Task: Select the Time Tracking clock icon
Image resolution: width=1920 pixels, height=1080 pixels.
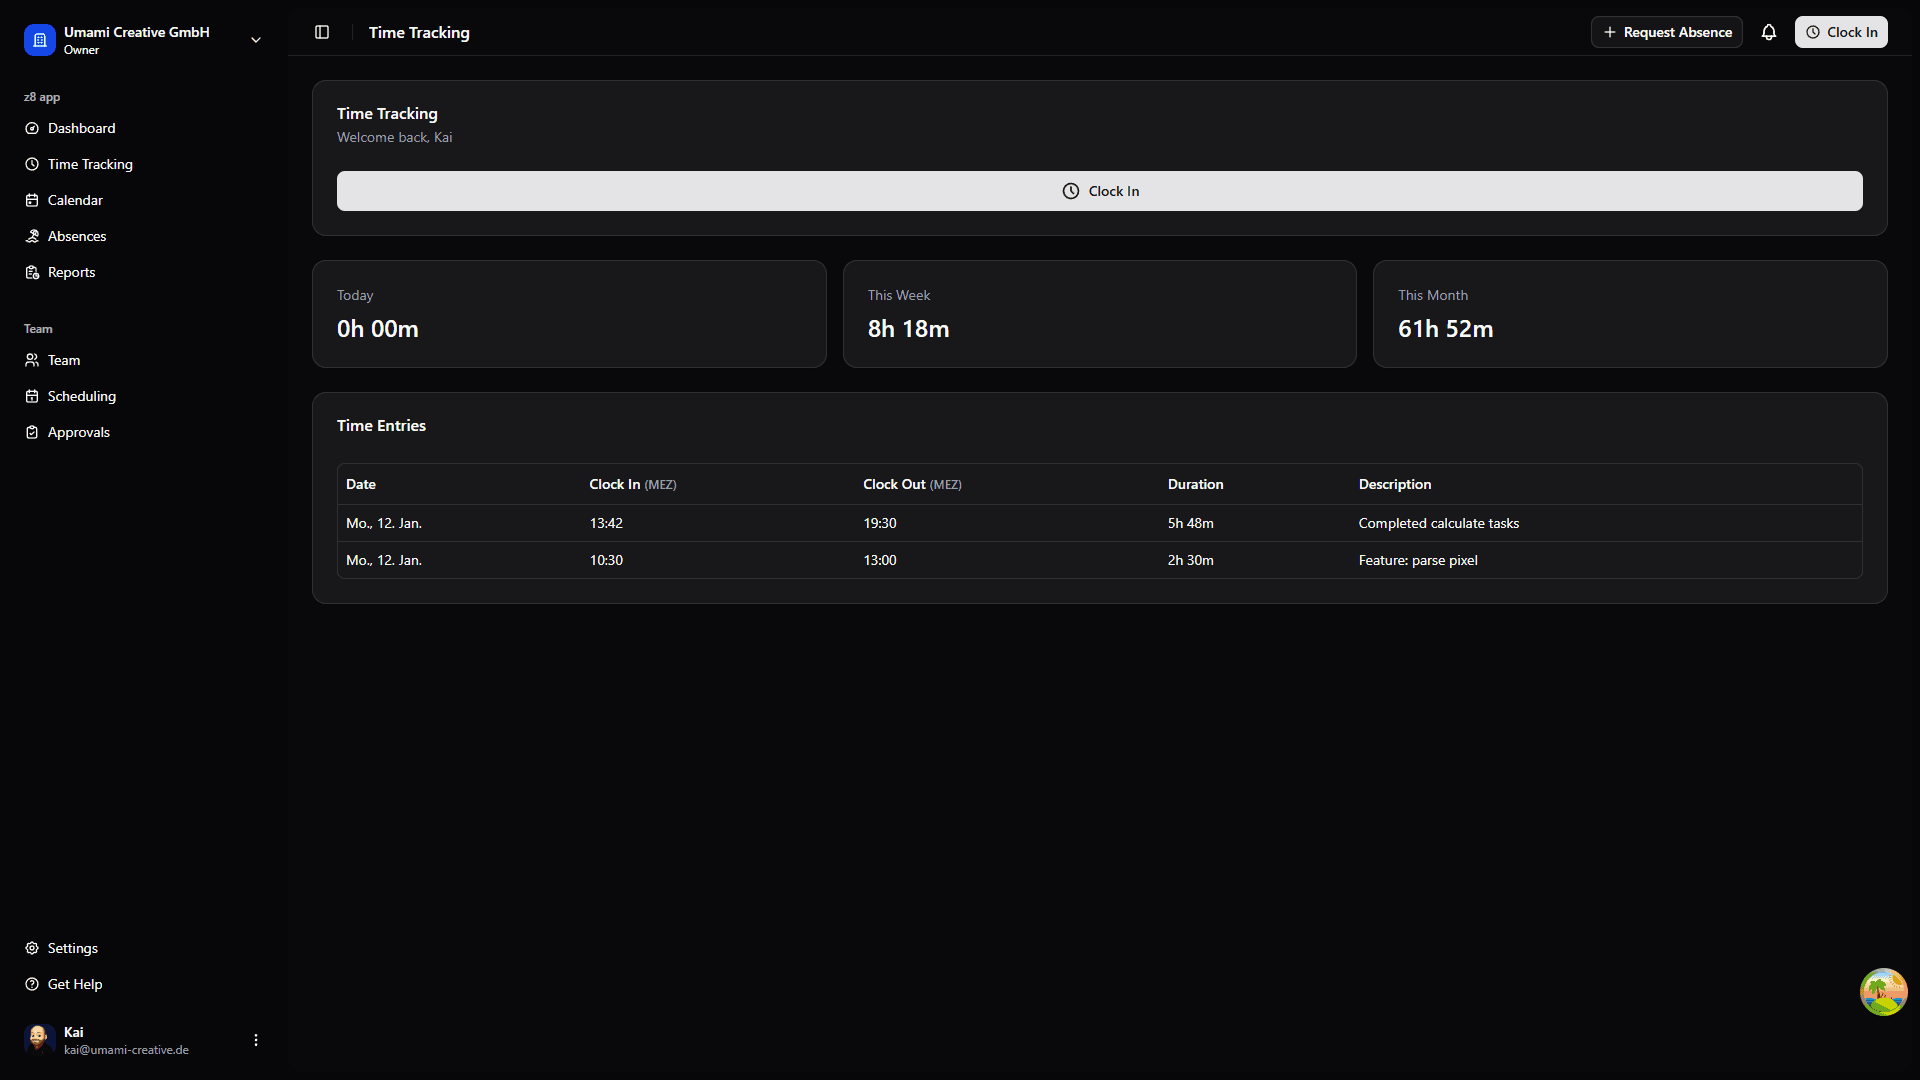Action: 31,164
